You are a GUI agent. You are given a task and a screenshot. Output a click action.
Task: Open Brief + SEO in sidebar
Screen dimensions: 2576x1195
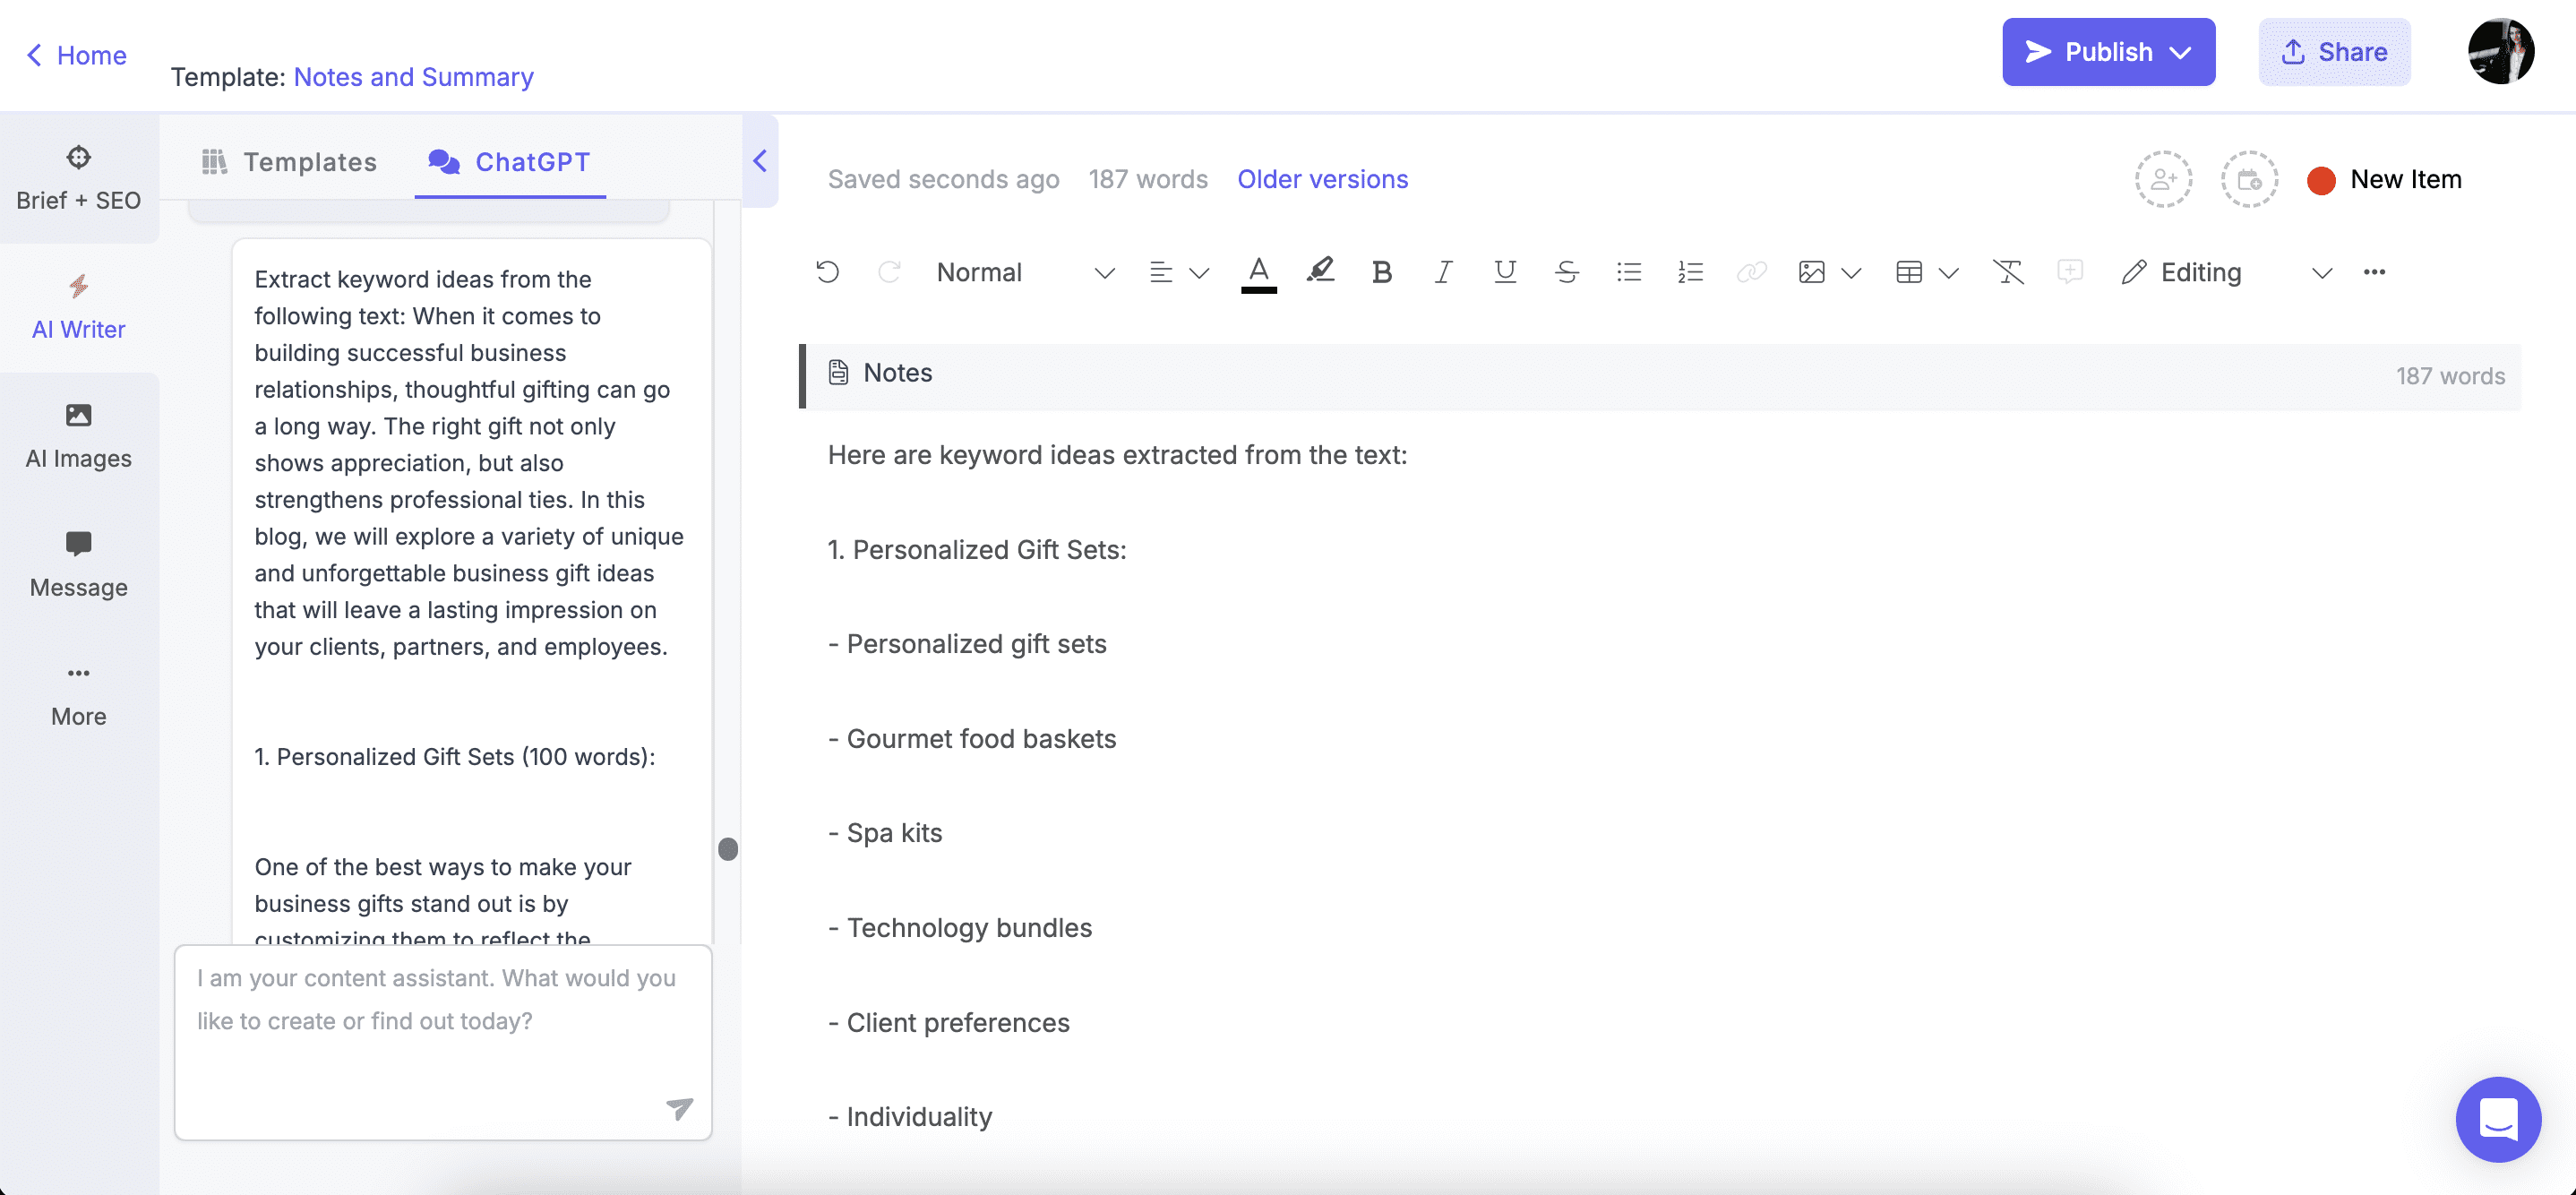click(x=78, y=178)
